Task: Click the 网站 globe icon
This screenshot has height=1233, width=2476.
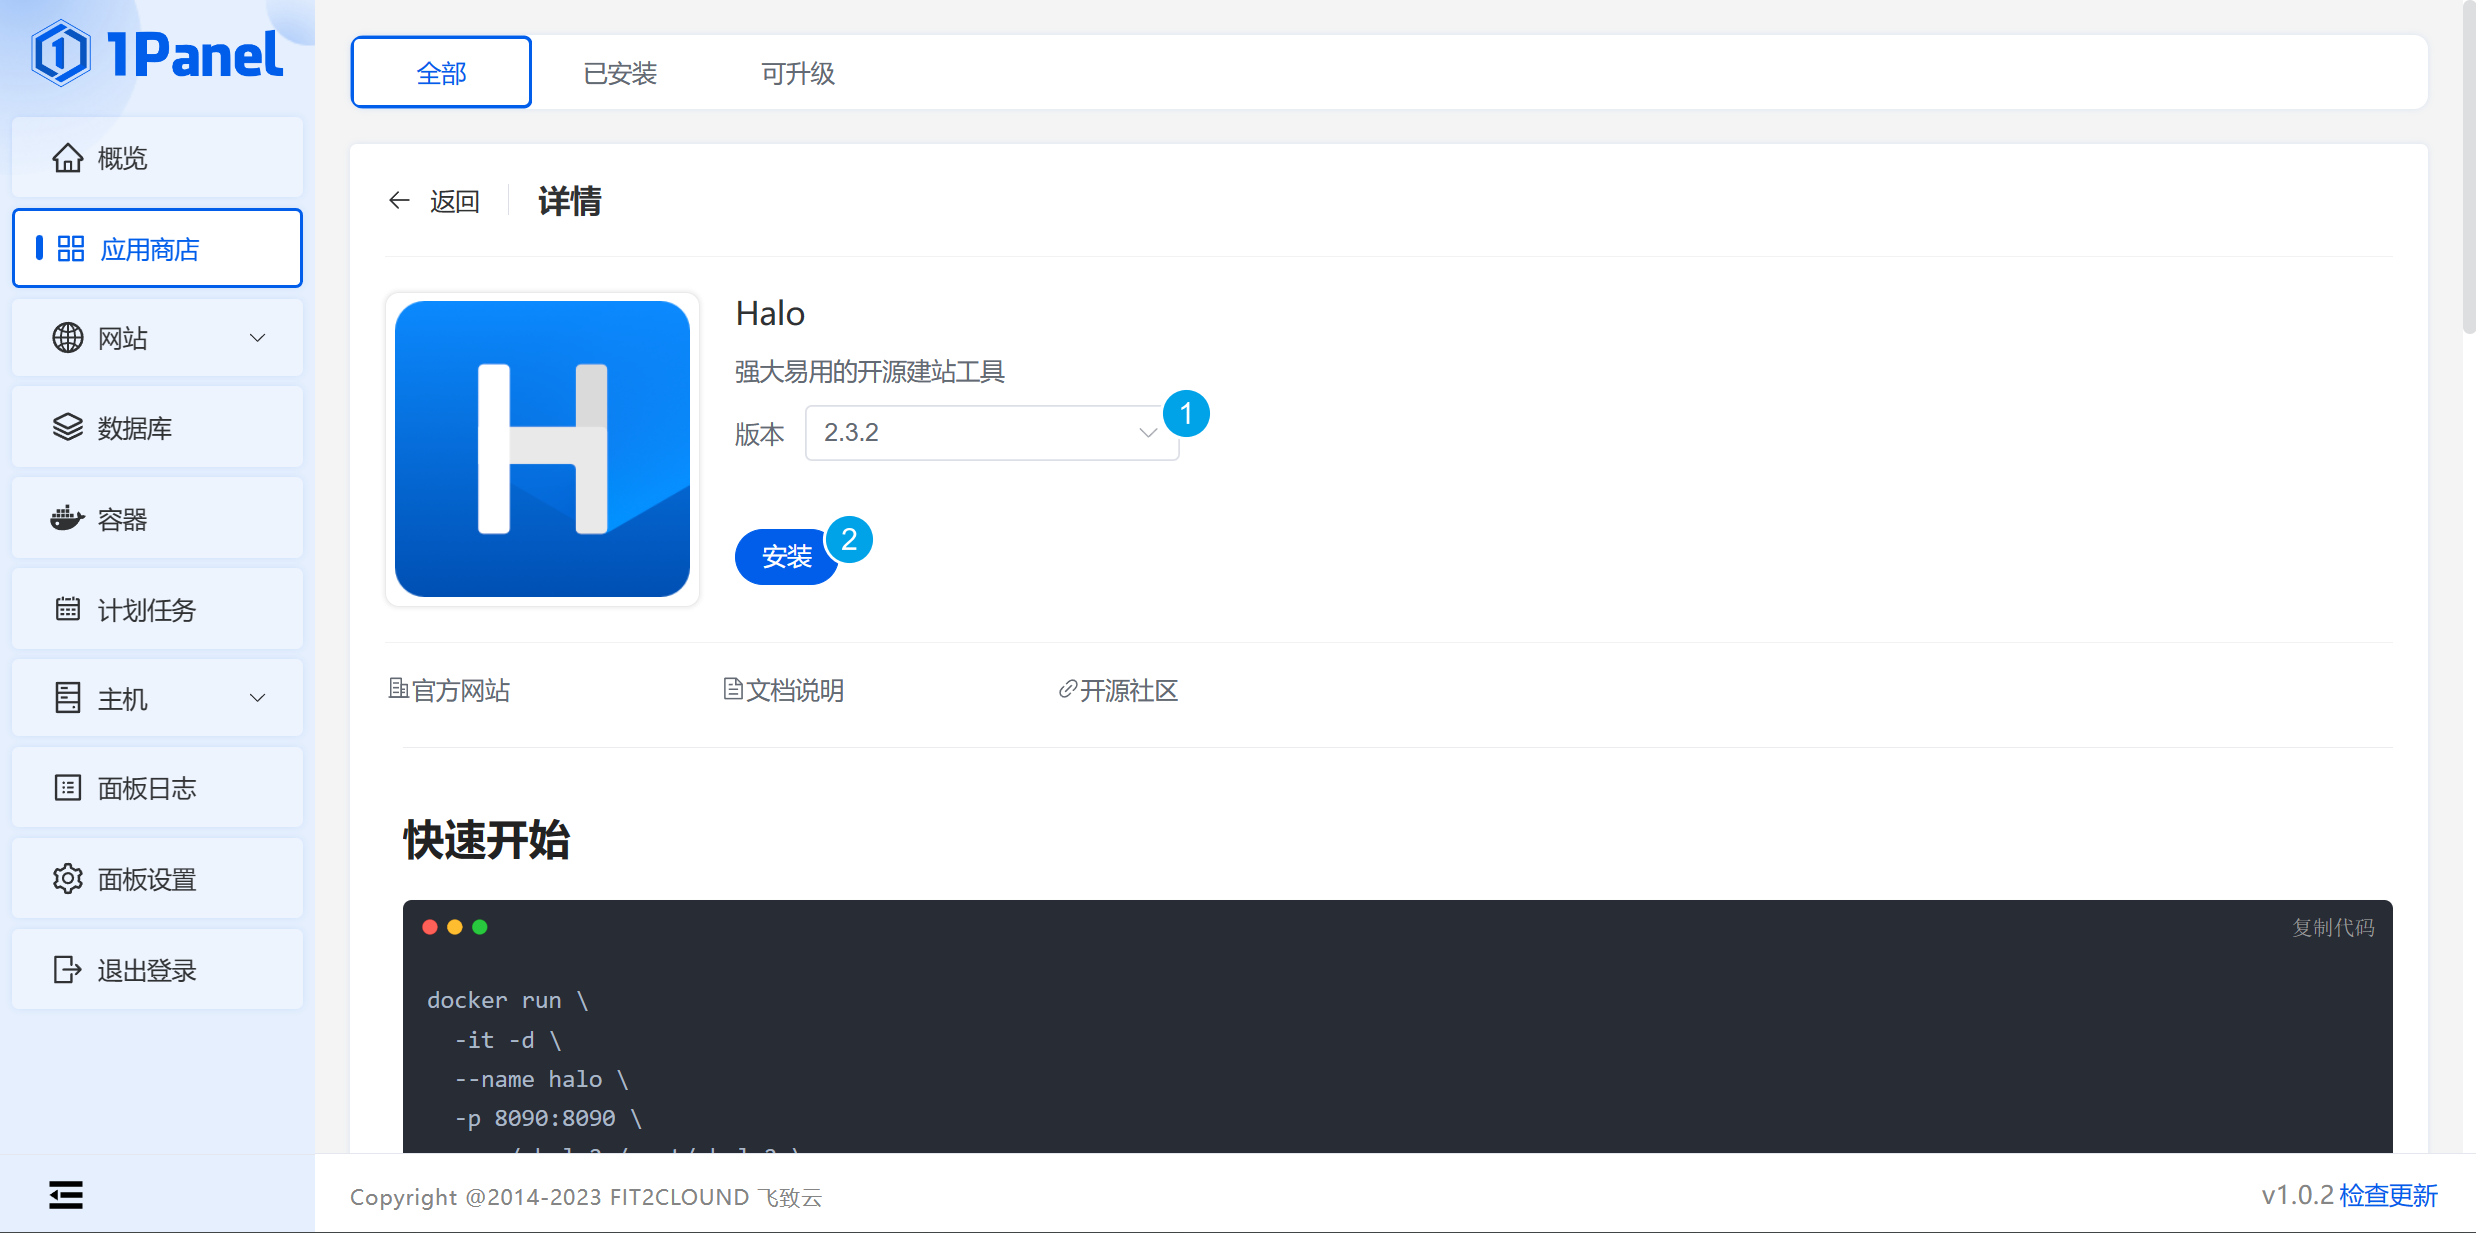Action: tap(68, 338)
